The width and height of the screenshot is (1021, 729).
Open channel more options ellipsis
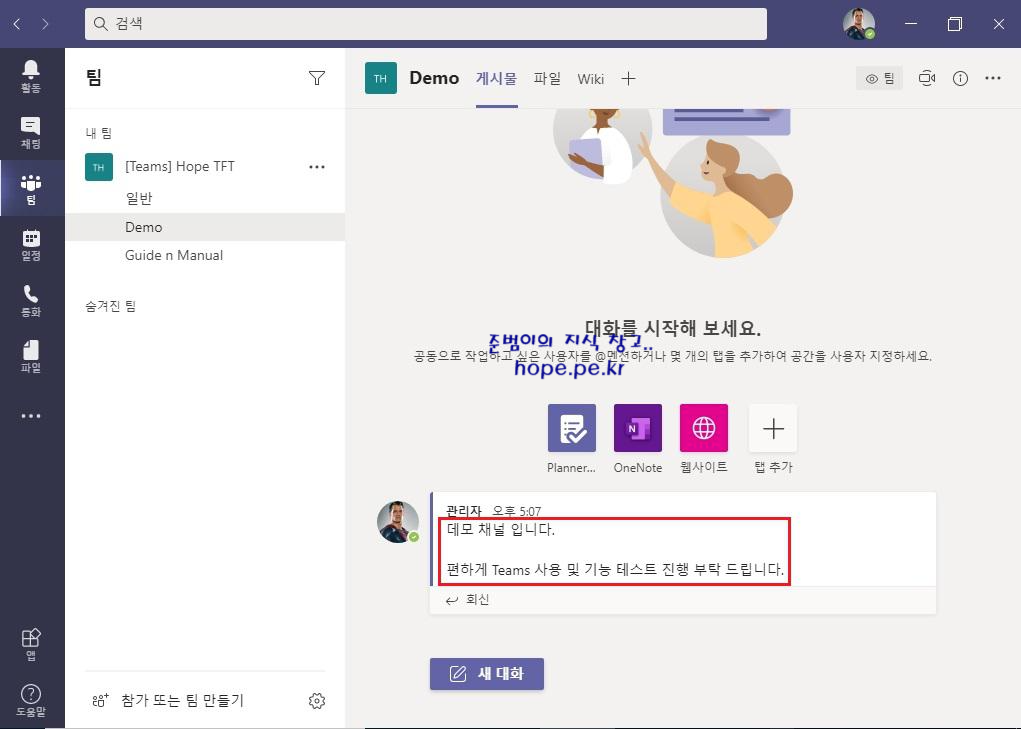click(993, 78)
